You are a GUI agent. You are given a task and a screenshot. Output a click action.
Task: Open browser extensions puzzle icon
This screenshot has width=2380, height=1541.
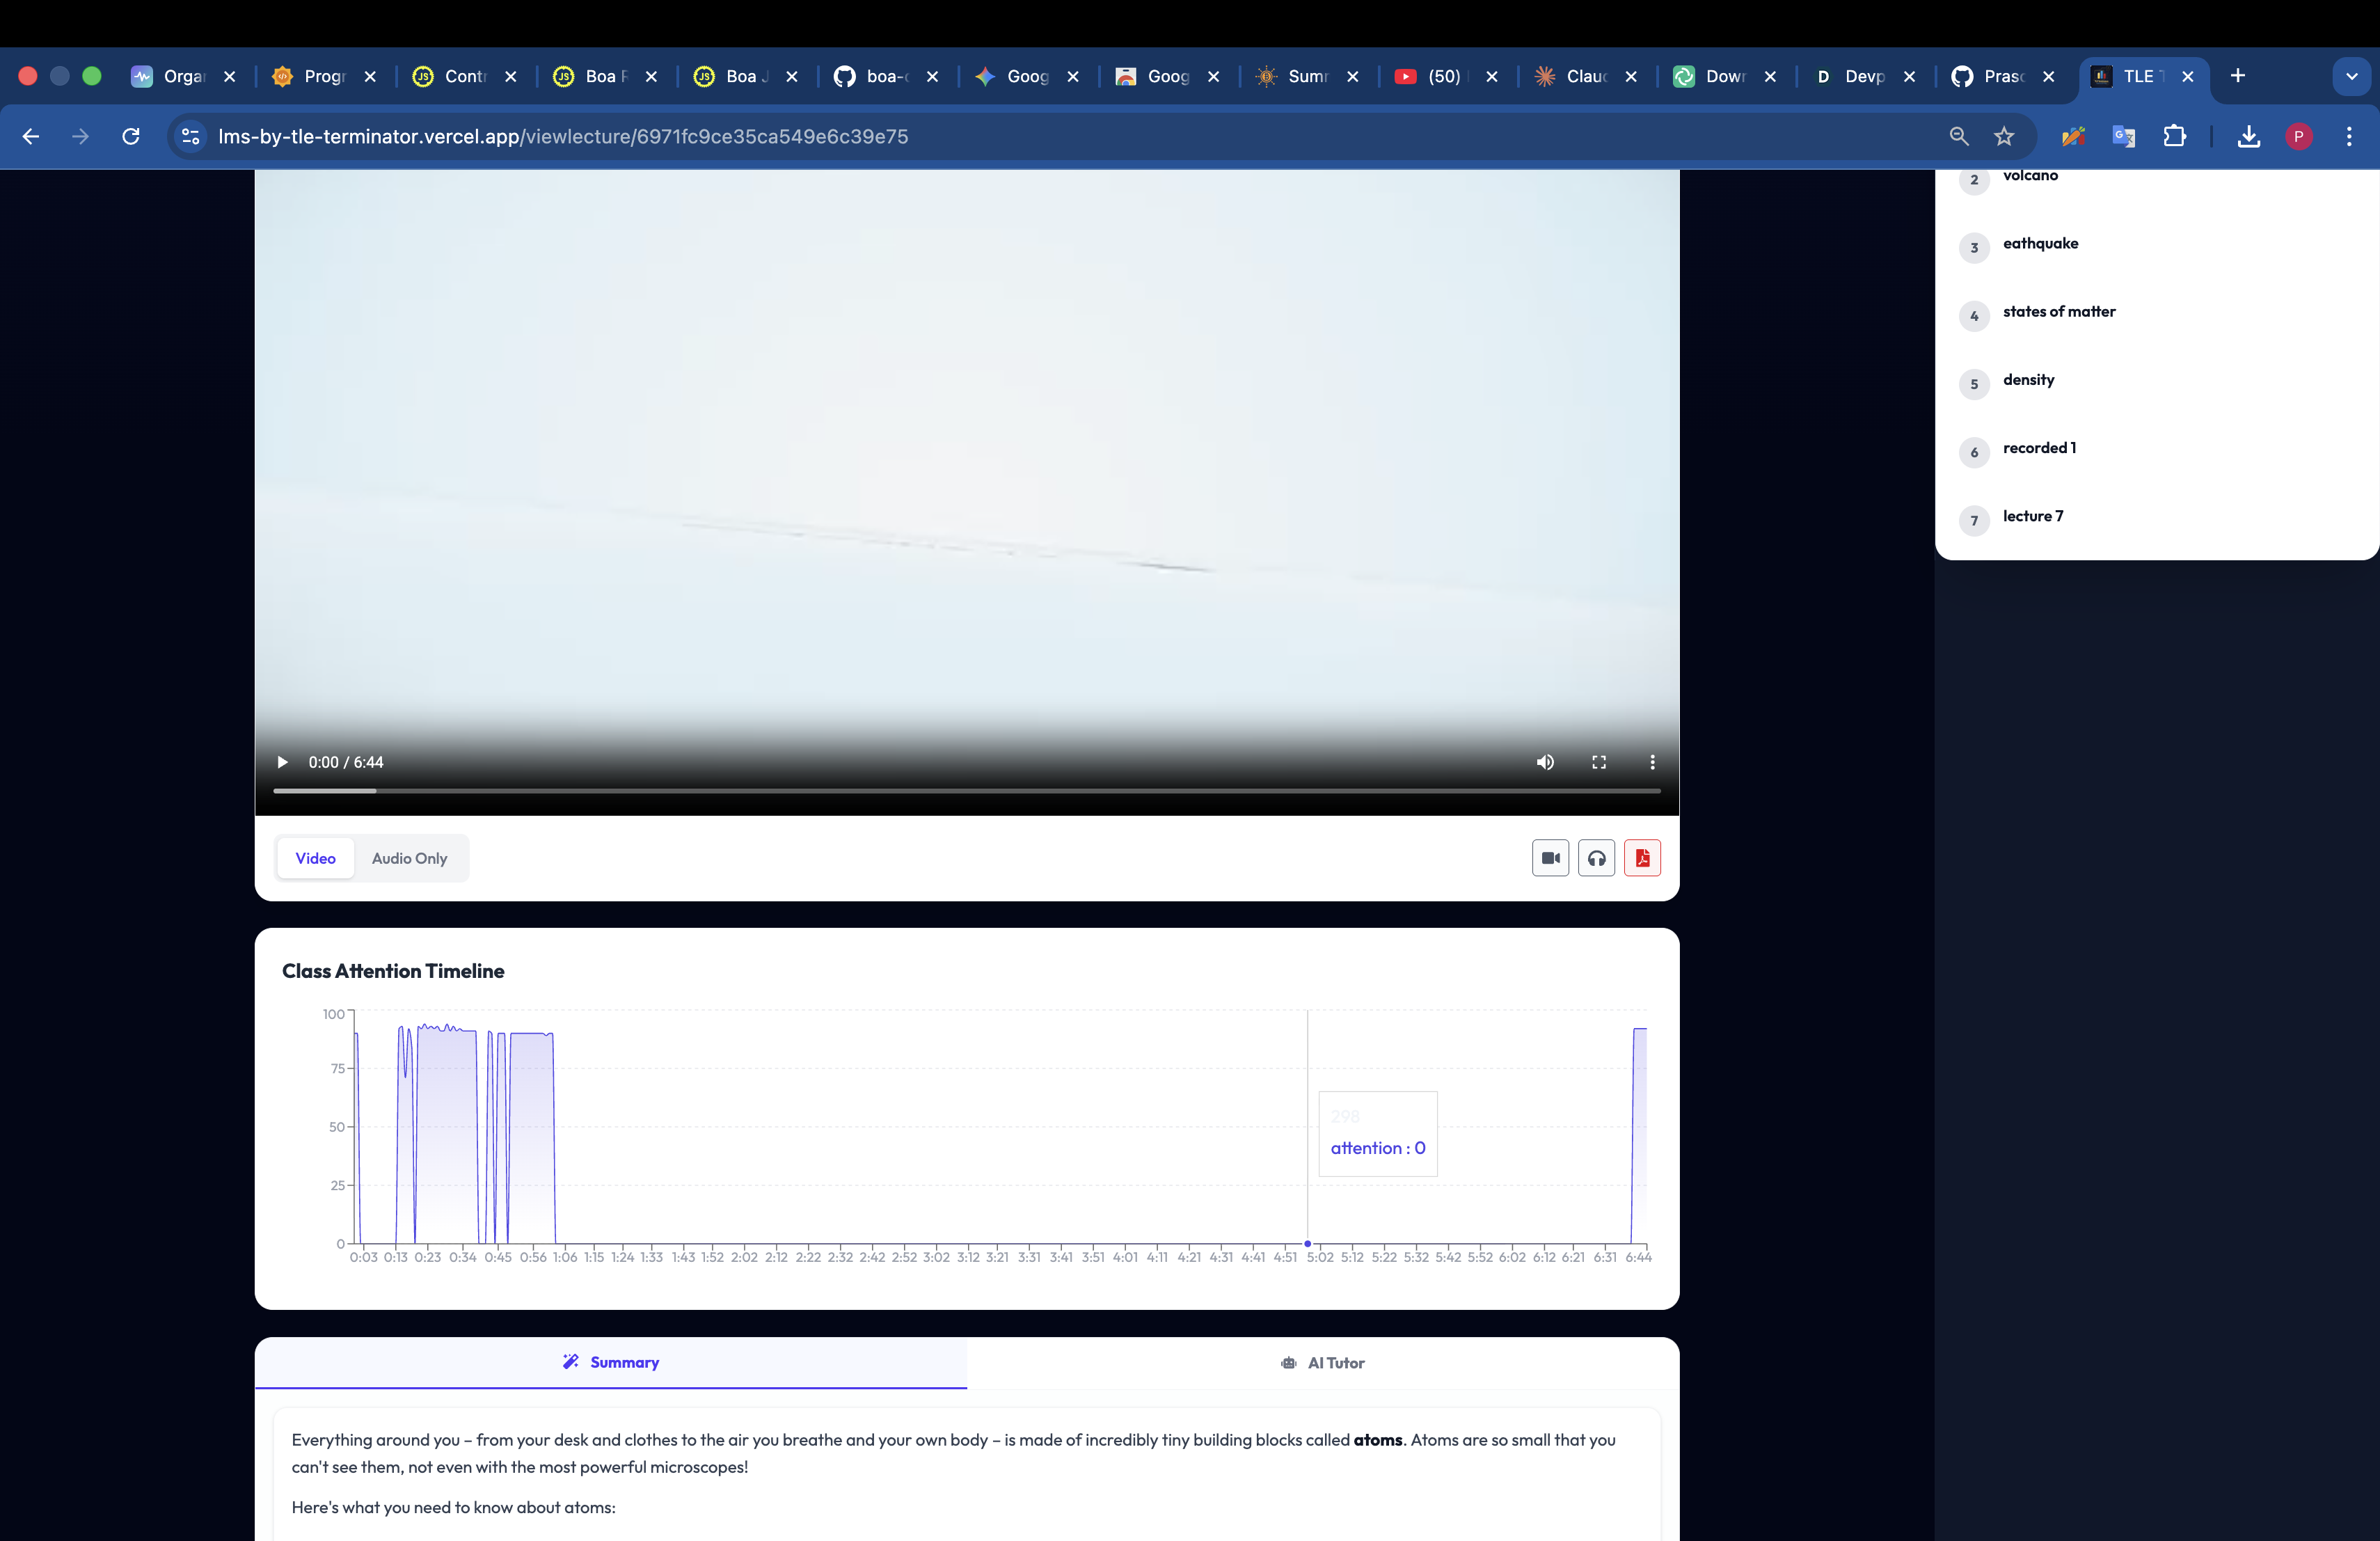tap(2174, 136)
